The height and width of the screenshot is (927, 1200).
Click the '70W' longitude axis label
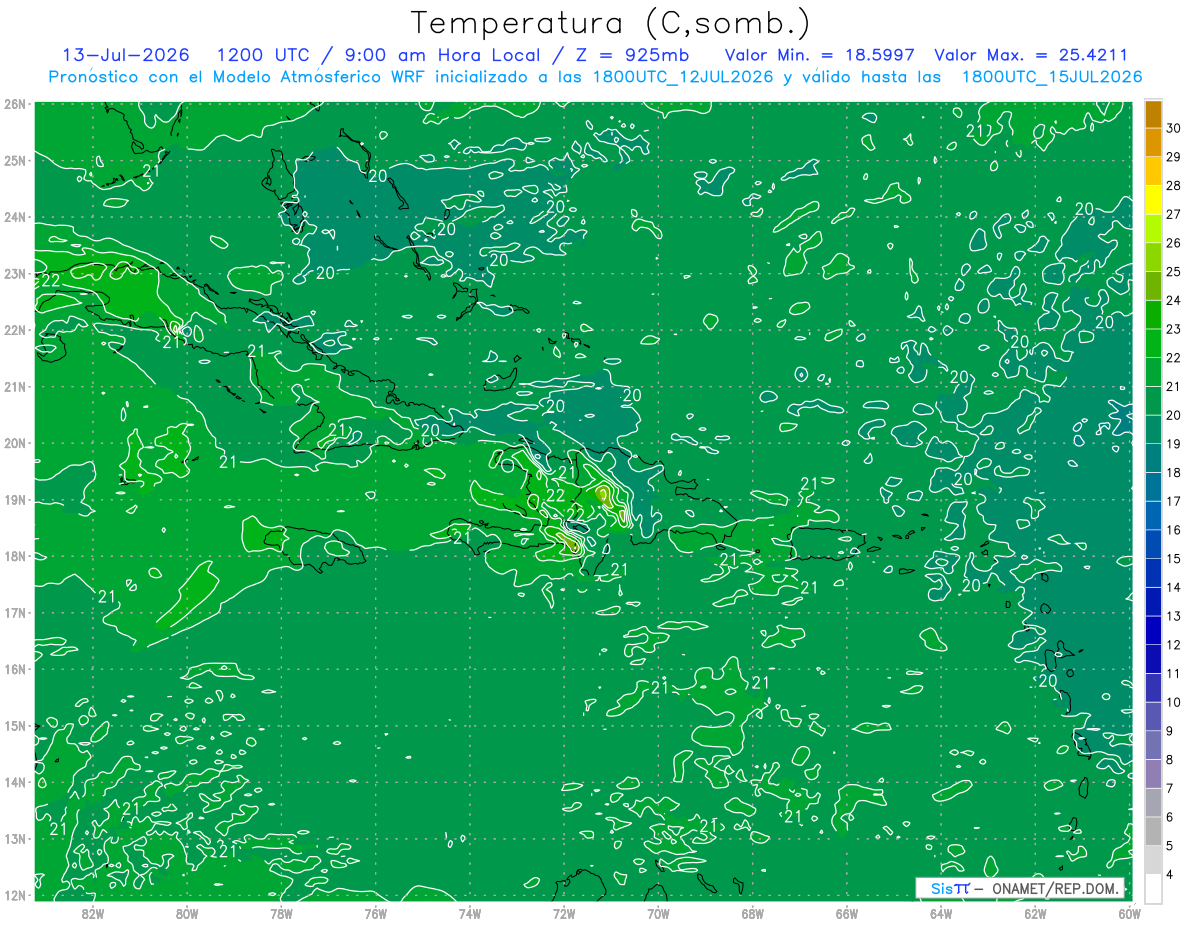(x=658, y=912)
